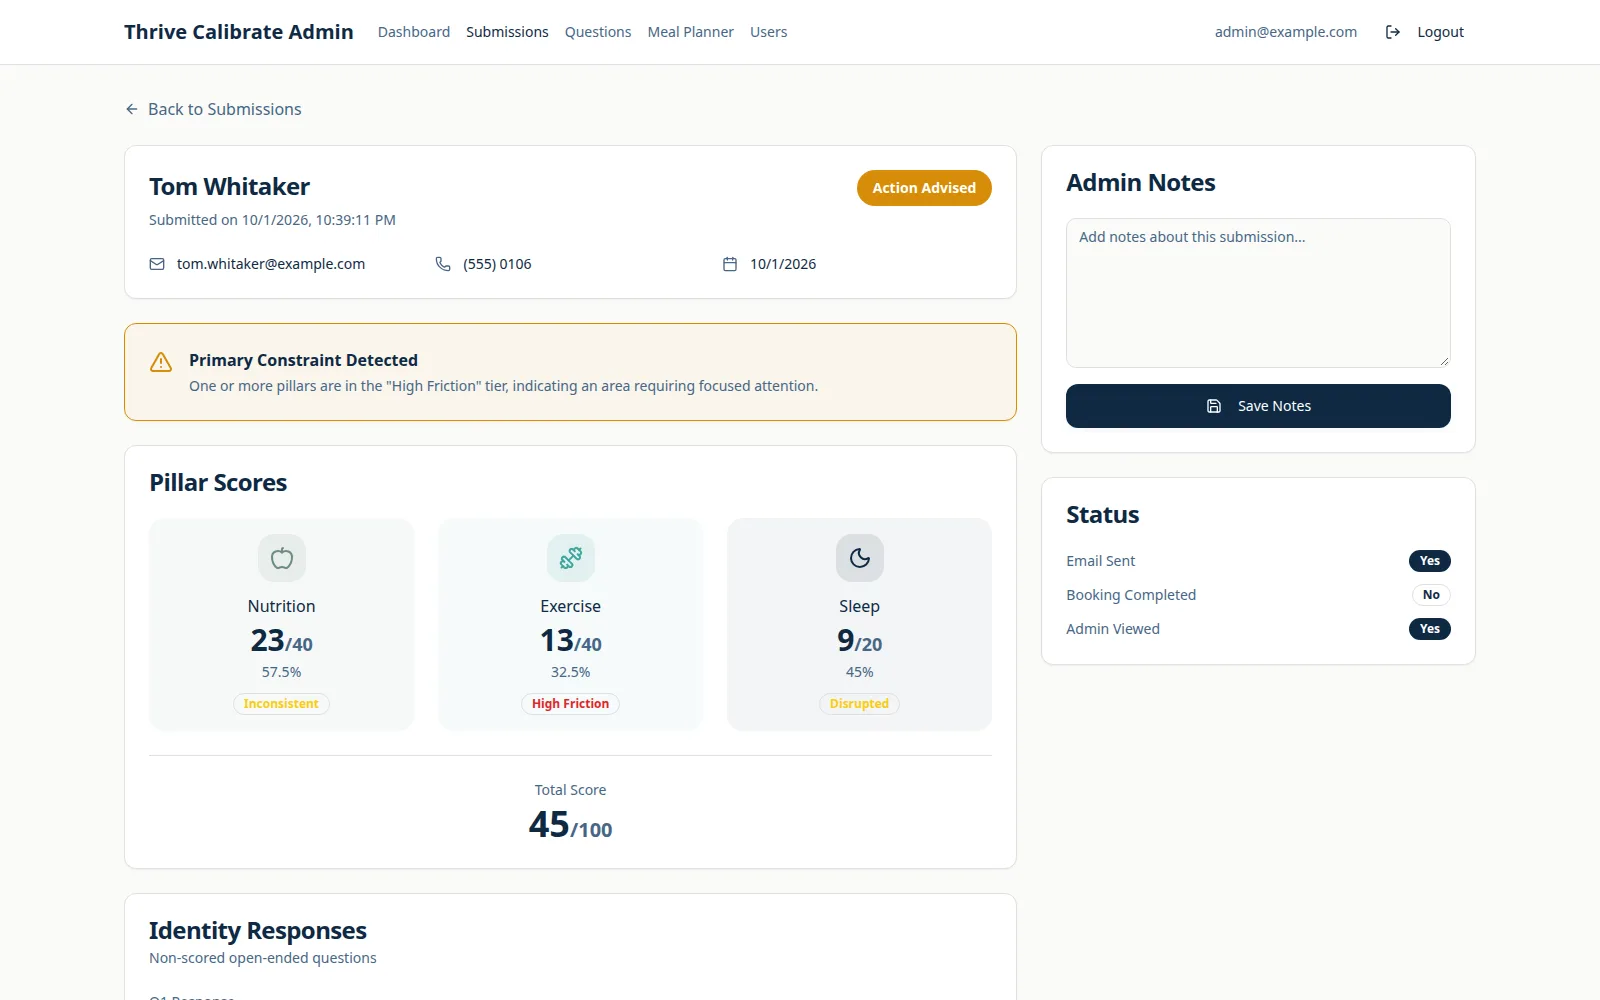Click into the admin notes text area
The height and width of the screenshot is (1000, 1600).
1258,293
